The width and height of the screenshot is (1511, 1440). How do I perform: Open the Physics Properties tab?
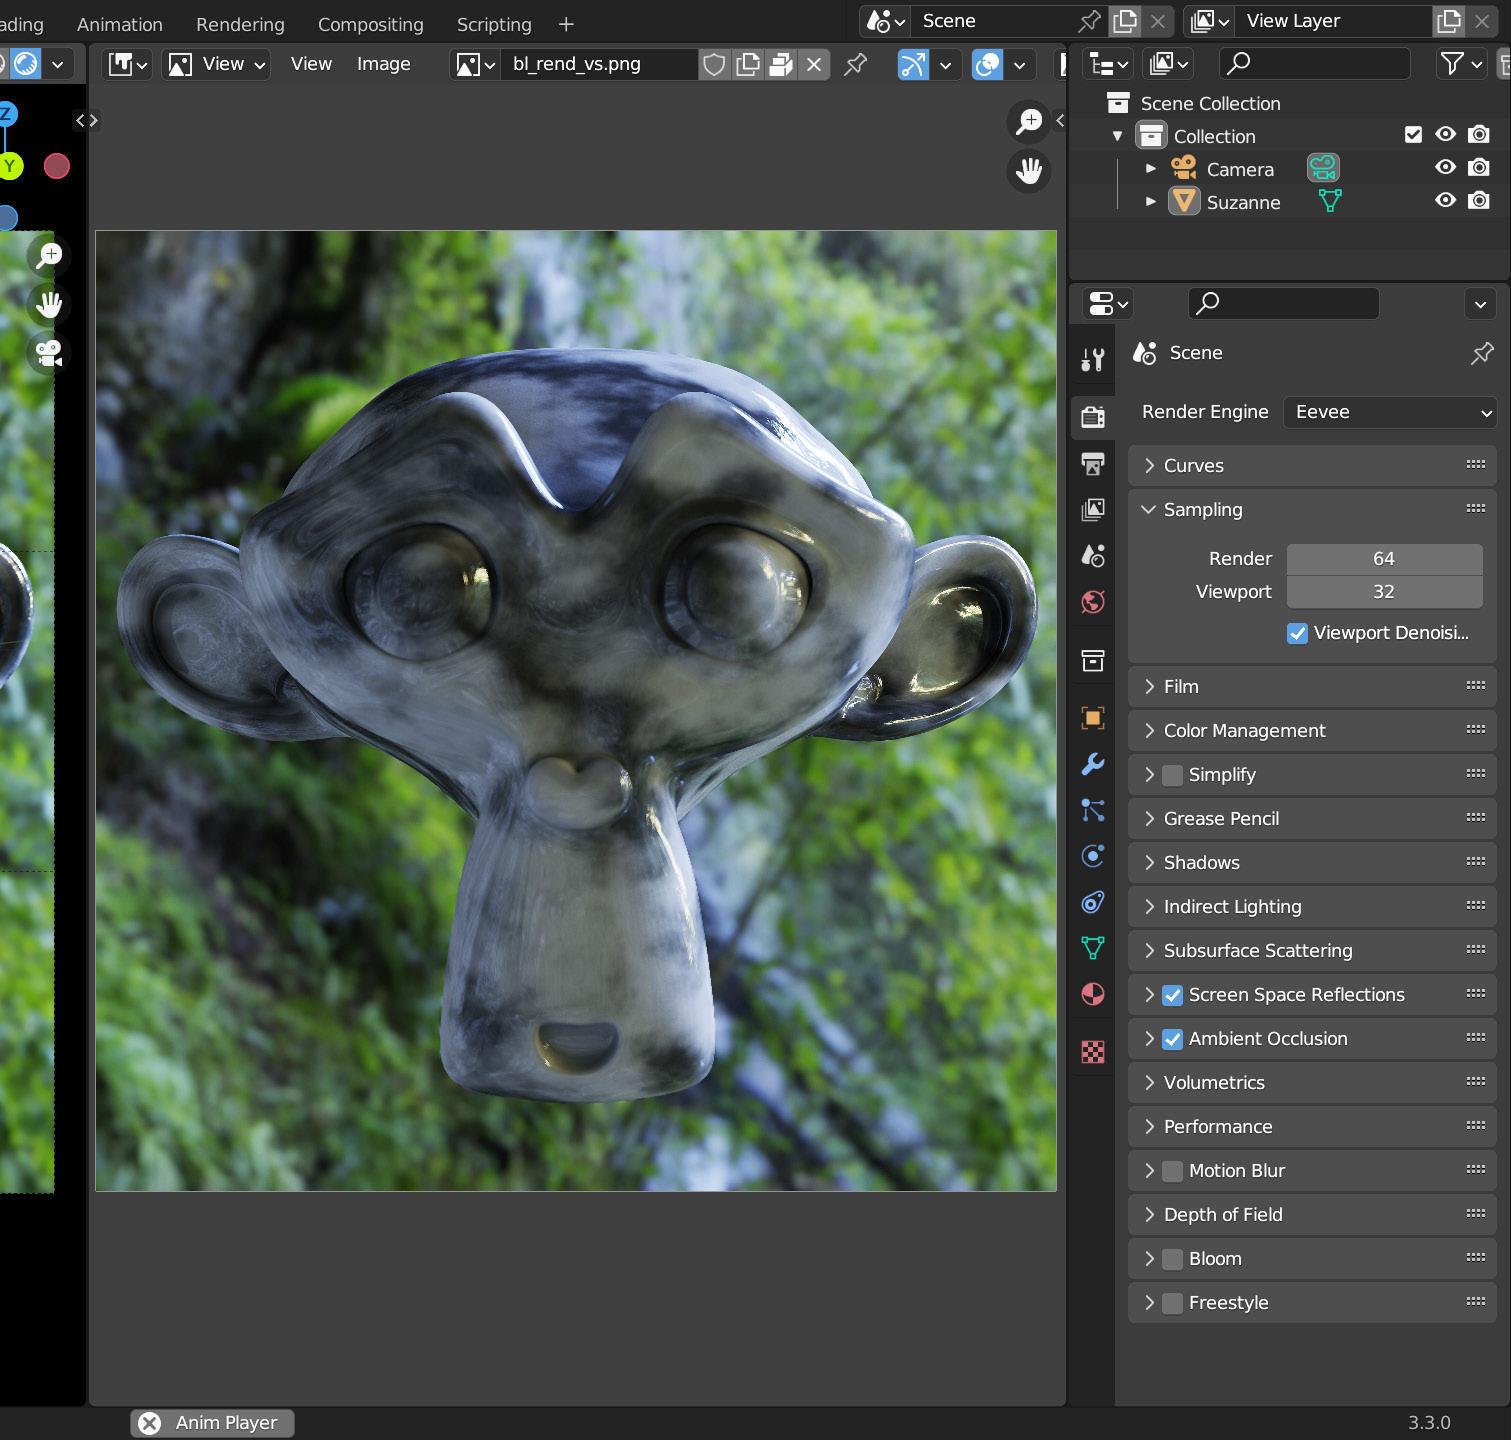click(x=1095, y=857)
